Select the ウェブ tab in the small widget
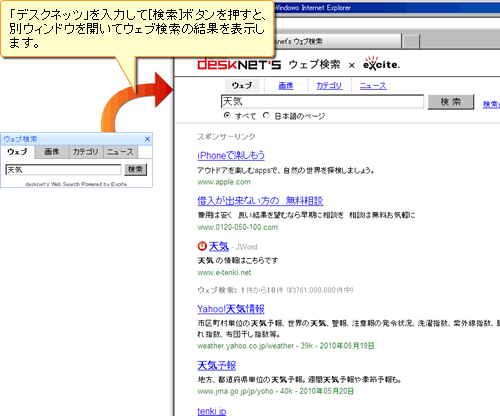The width and height of the screenshot is (500, 416). pos(17,152)
